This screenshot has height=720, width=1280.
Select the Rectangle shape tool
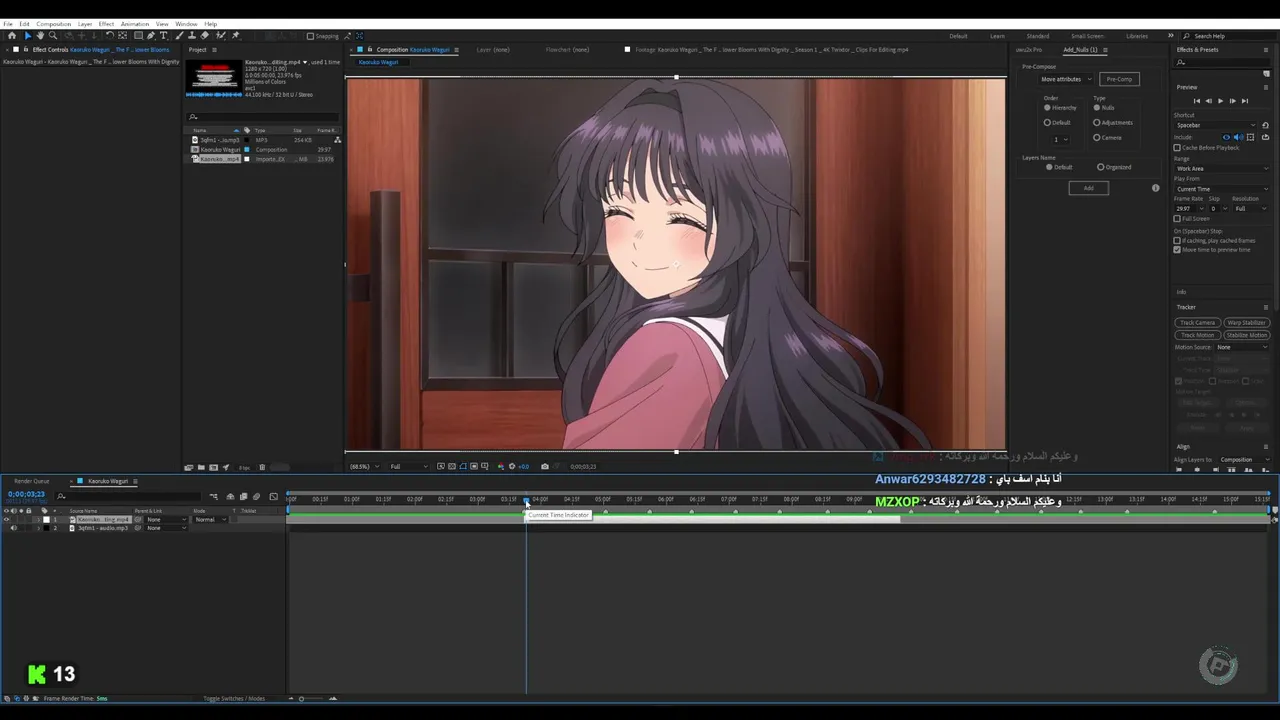point(138,35)
